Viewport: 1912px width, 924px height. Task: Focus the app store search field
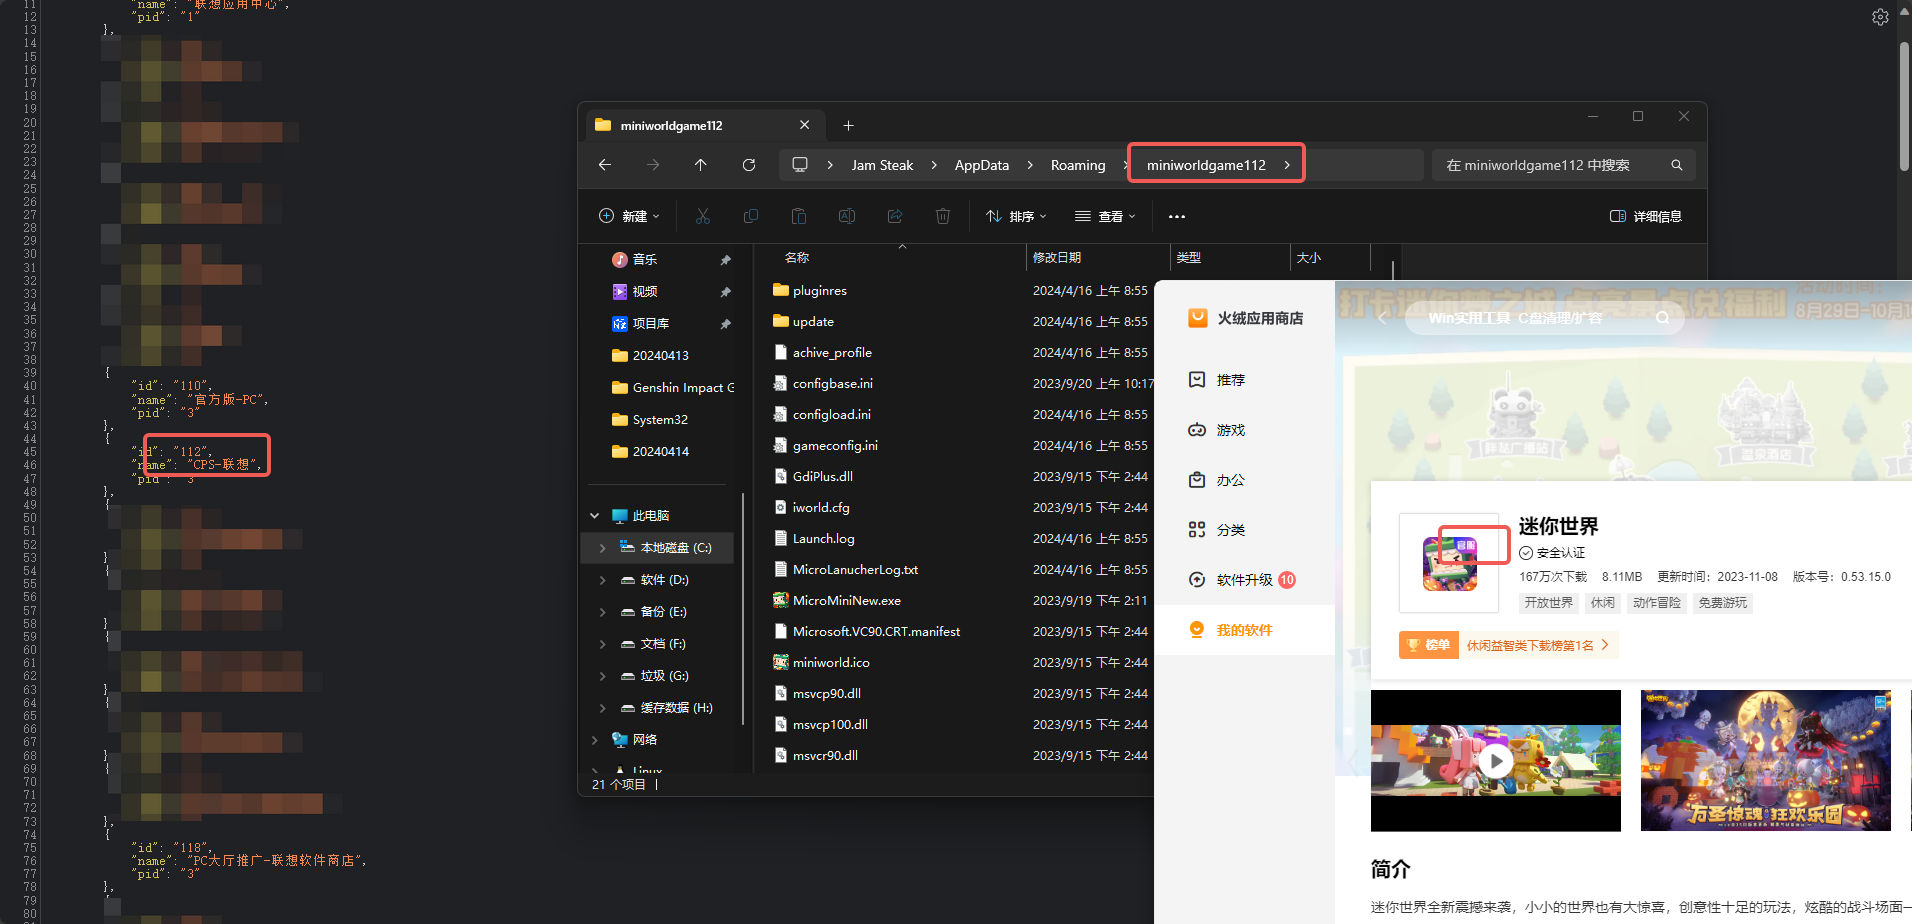1544,318
